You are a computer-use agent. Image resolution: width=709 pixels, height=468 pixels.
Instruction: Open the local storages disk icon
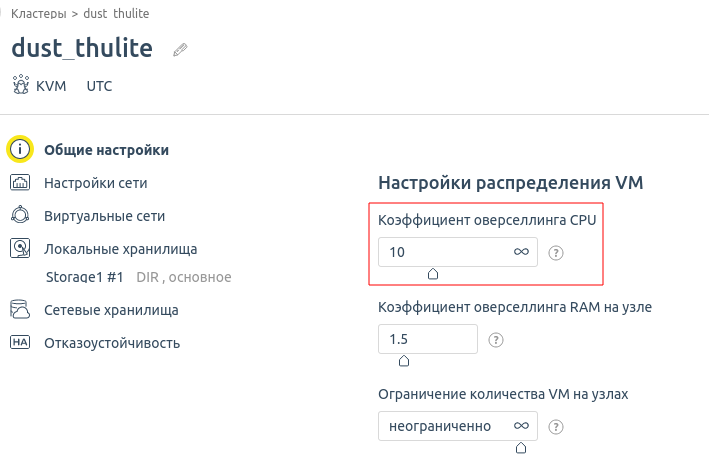tap(20, 248)
